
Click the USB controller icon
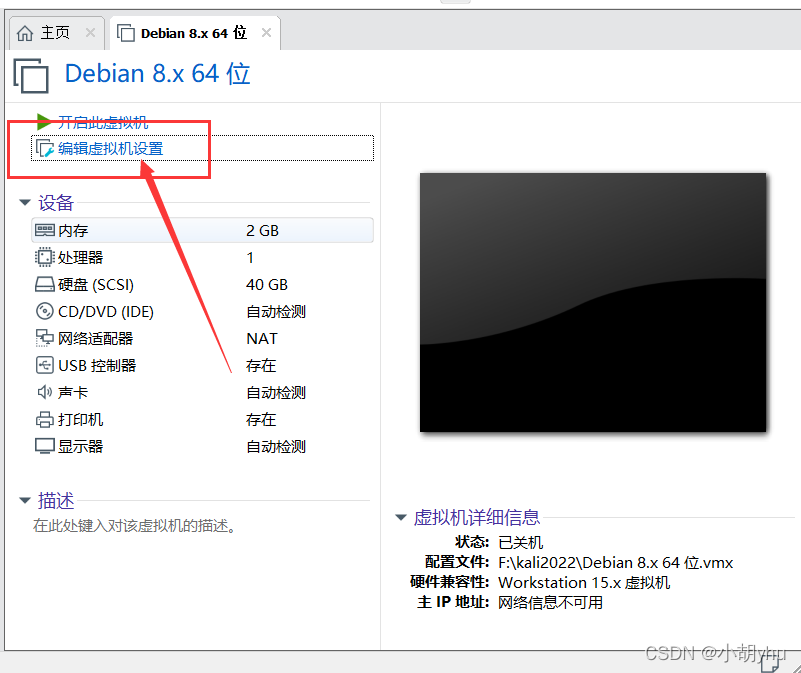[x=44, y=365]
